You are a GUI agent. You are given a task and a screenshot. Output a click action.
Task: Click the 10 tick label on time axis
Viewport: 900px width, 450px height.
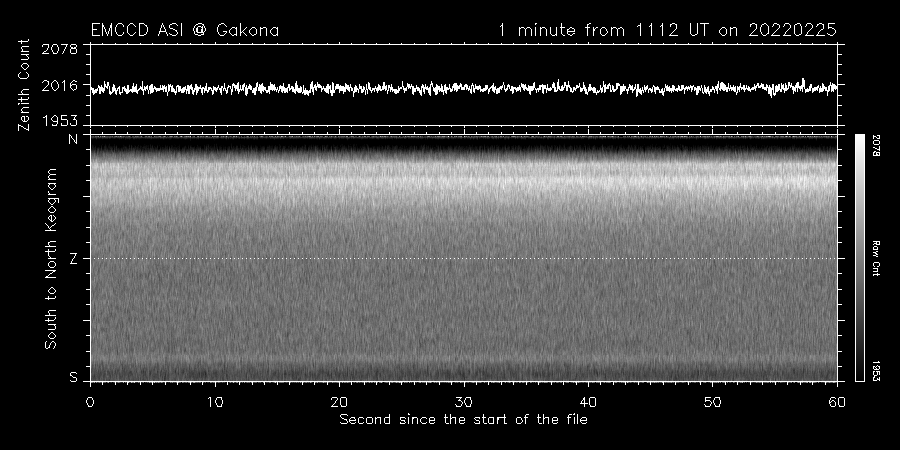tap(215, 402)
